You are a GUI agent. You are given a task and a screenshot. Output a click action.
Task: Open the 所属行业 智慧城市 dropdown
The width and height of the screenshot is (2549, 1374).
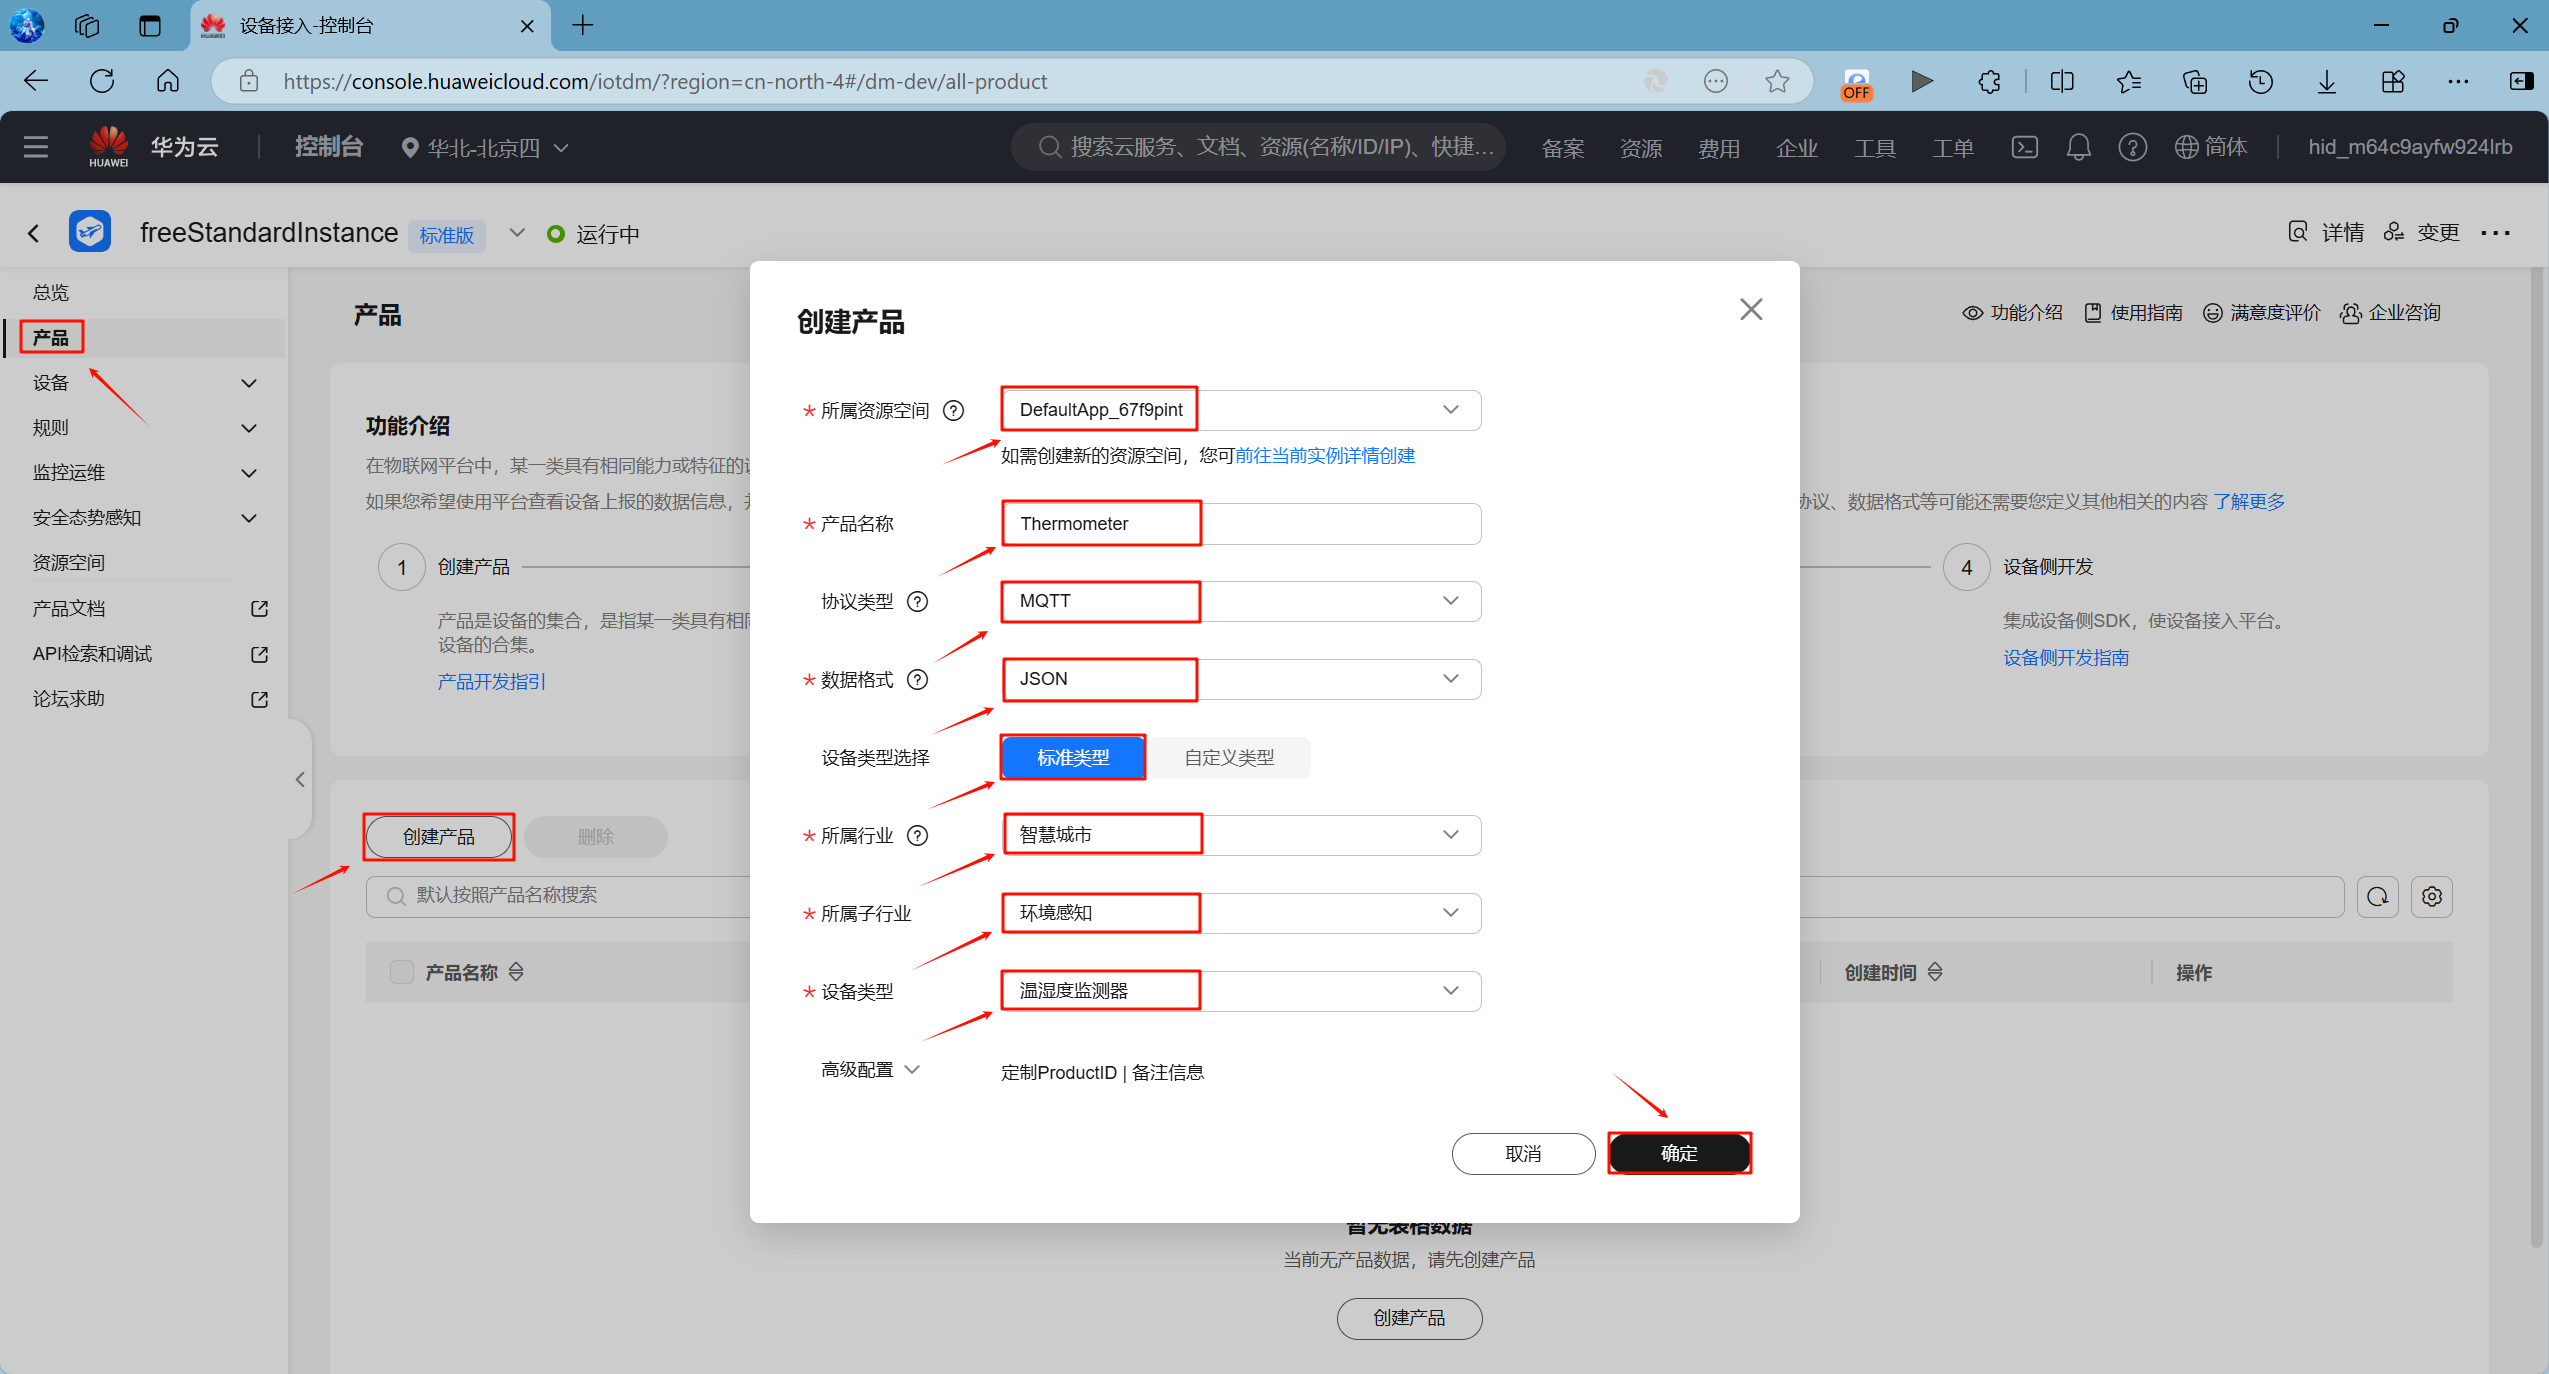coord(1240,836)
